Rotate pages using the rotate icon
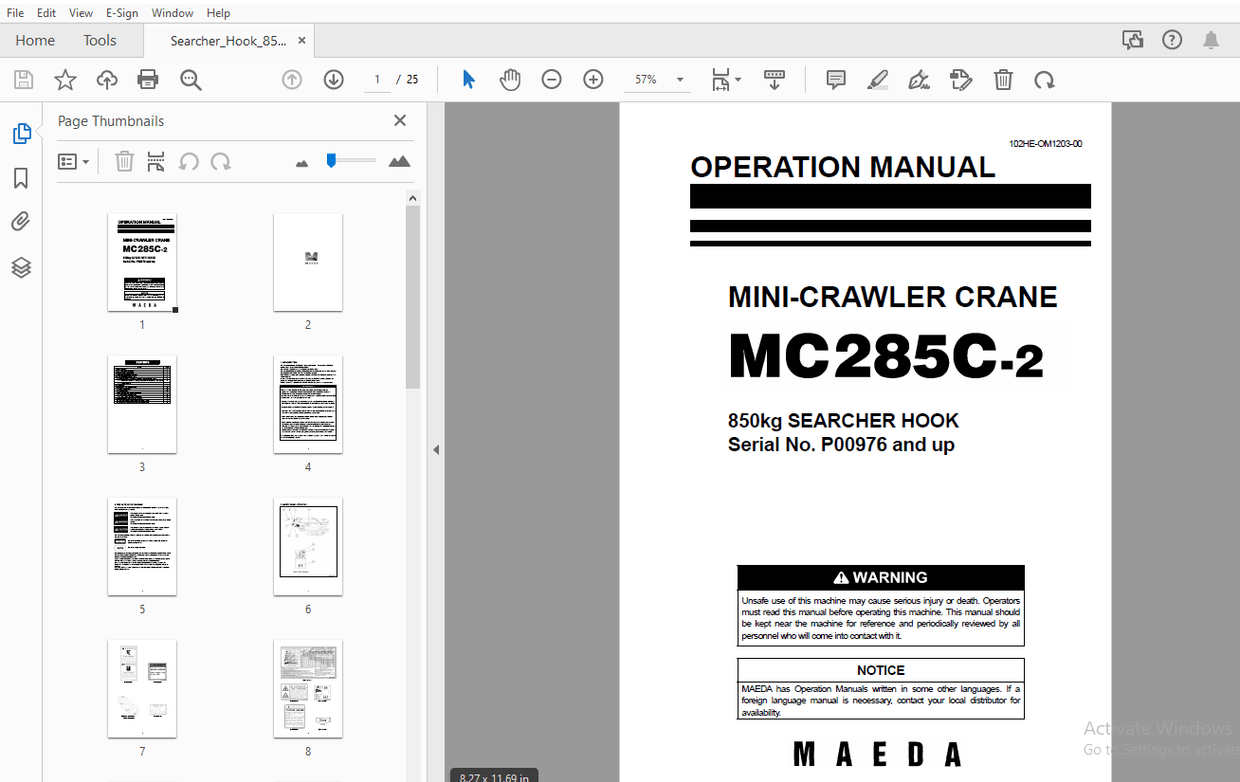Viewport: 1240px width, 782px height. point(1044,79)
